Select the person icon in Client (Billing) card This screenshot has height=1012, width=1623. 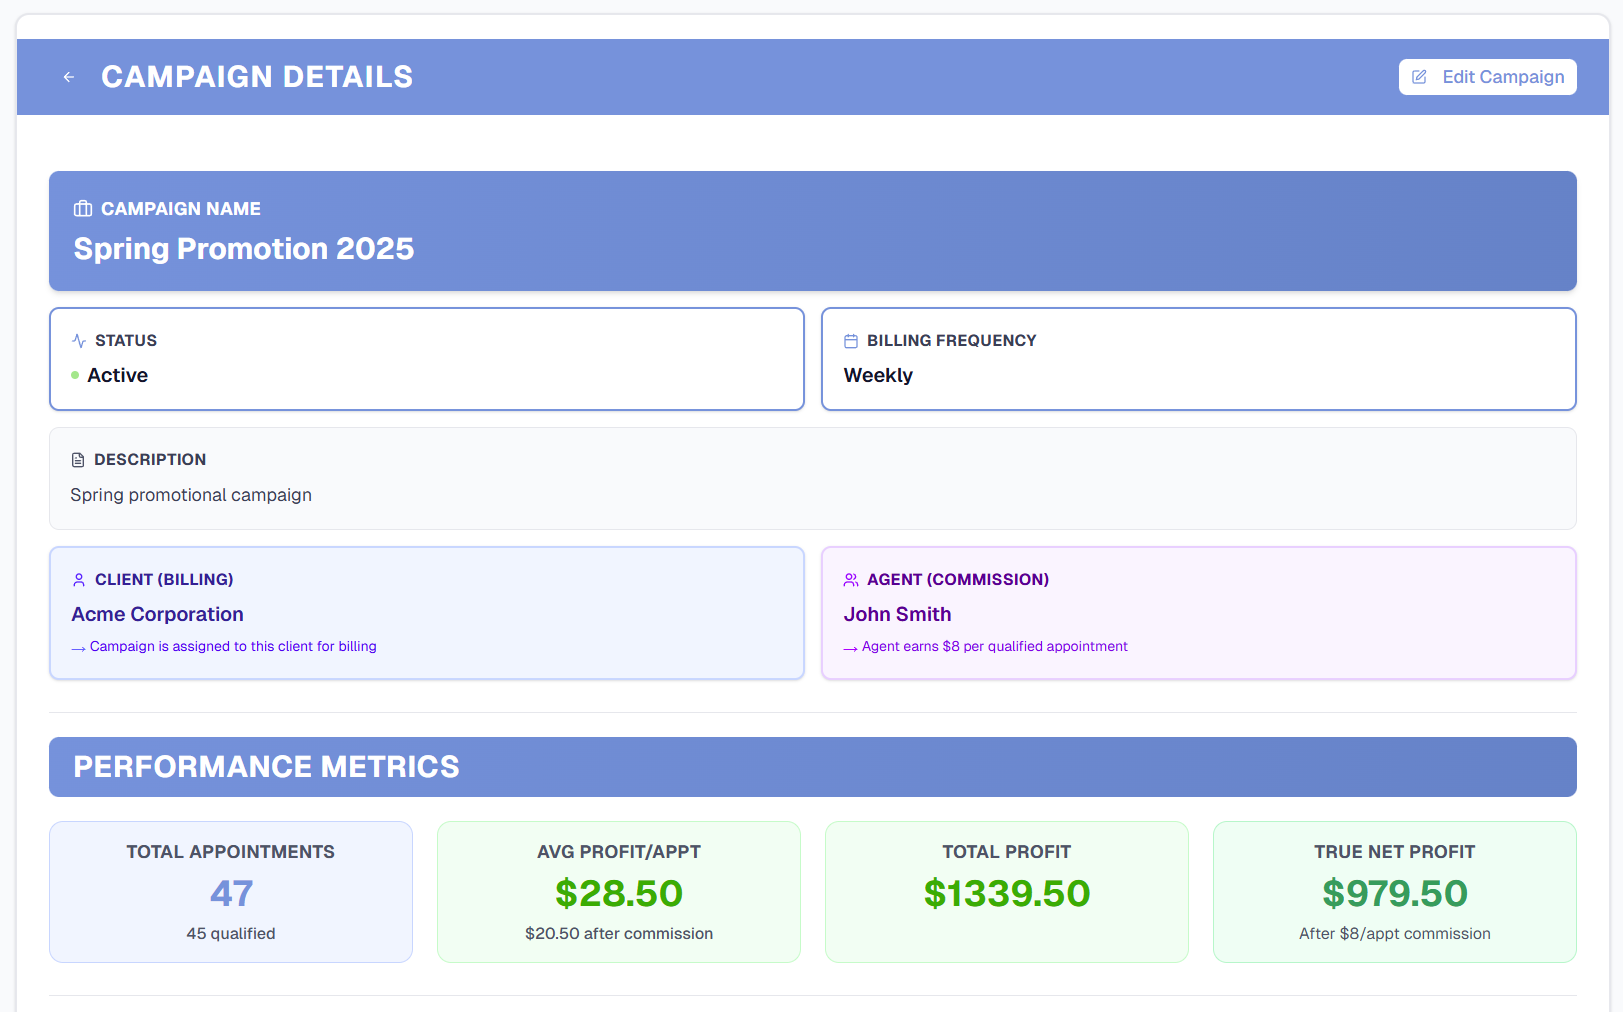point(79,579)
